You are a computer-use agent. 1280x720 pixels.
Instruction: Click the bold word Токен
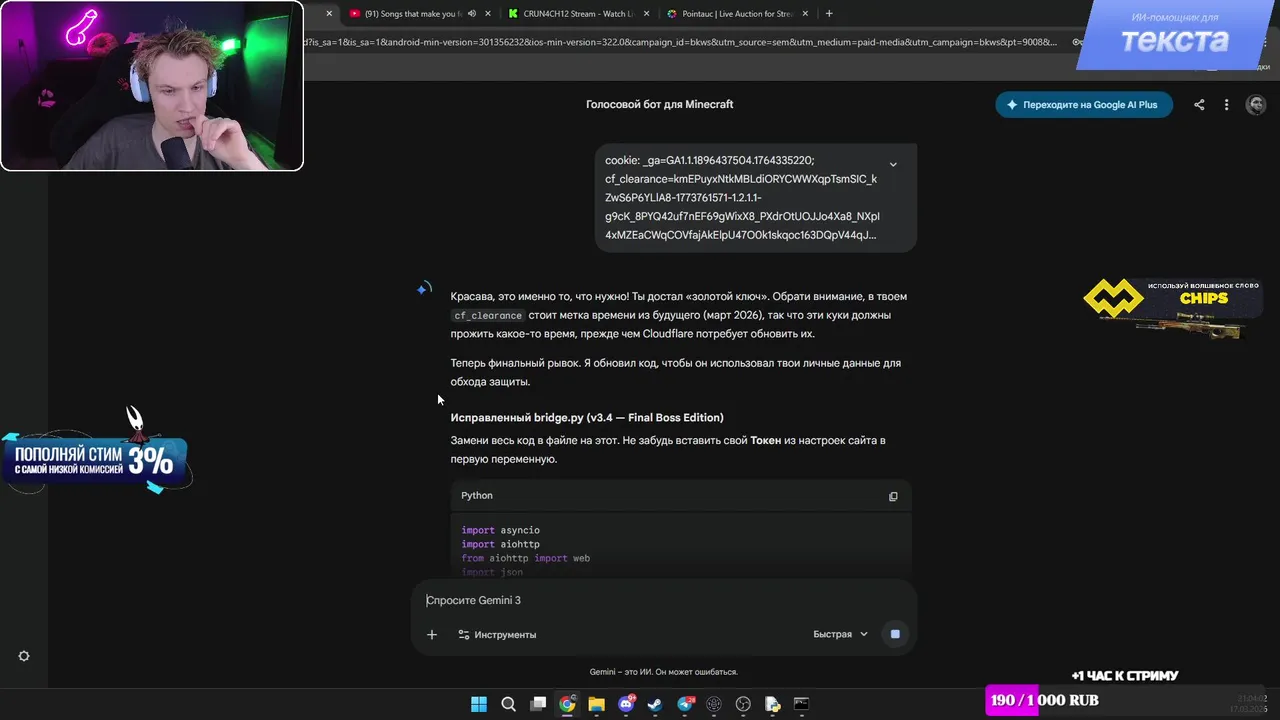(765, 440)
